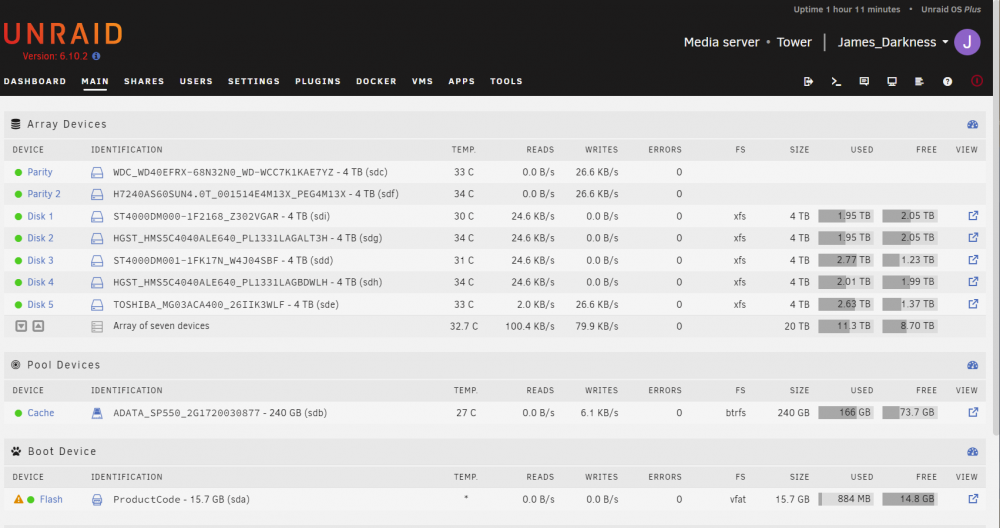
Task: Click the Disk 3 used space bar 2.77 TB
Action: click(x=846, y=260)
